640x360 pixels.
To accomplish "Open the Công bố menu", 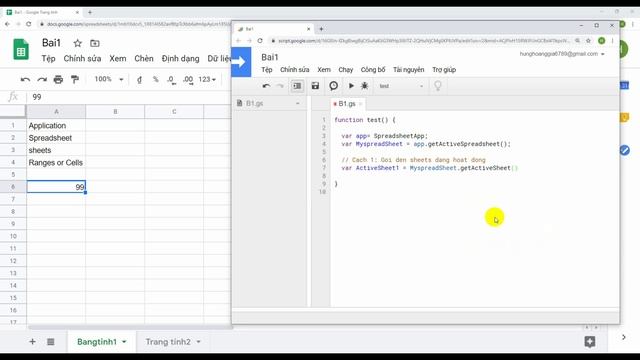I will pos(373,70).
